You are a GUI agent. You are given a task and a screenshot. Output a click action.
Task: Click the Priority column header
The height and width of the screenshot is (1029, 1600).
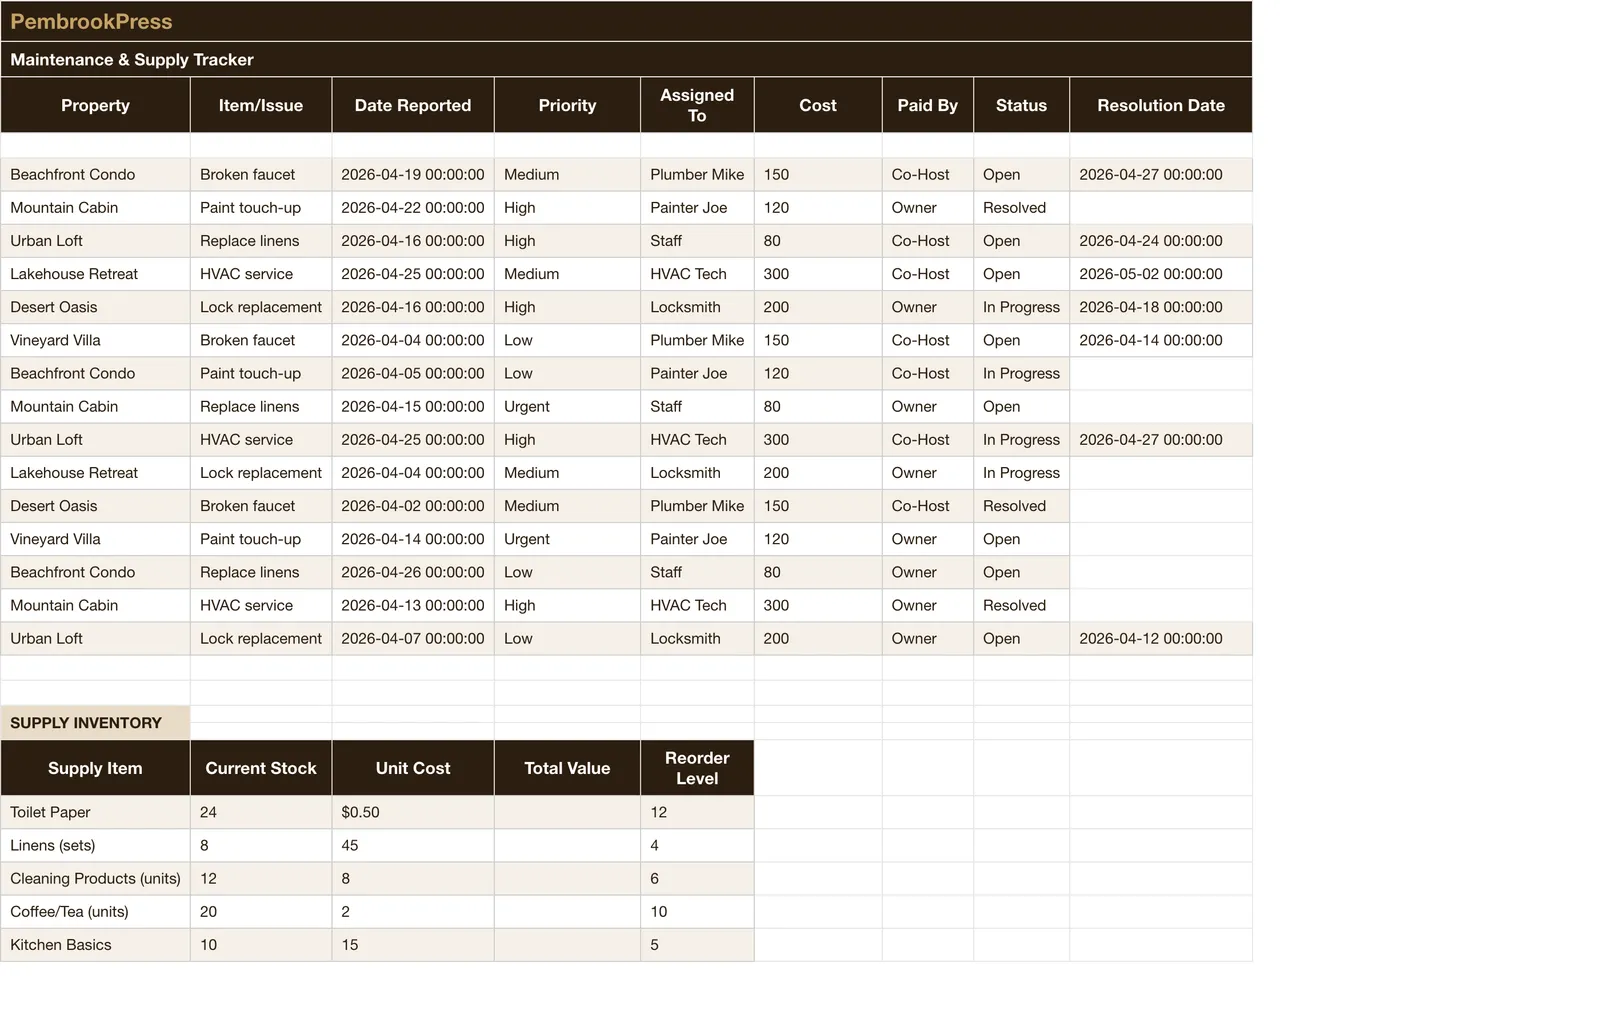pos(567,105)
